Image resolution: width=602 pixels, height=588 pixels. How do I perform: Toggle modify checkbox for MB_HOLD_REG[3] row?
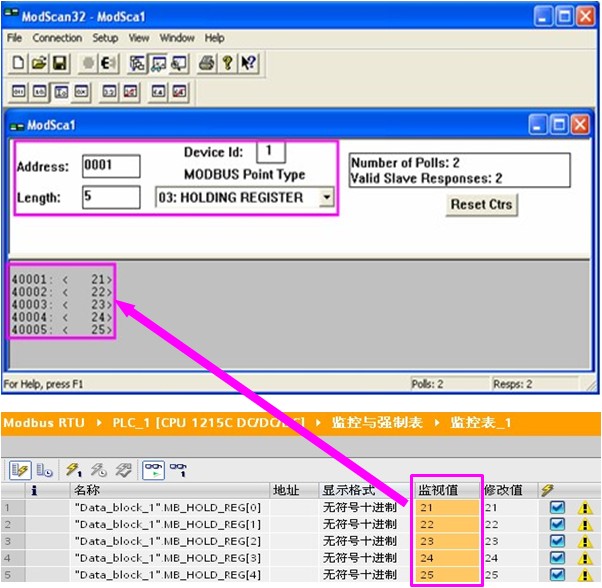[x=557, y=558]
